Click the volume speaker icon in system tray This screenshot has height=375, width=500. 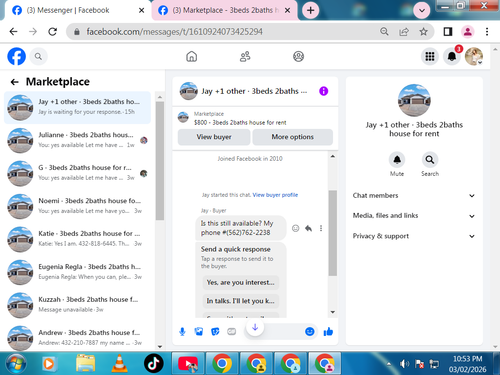pos(404,364)
